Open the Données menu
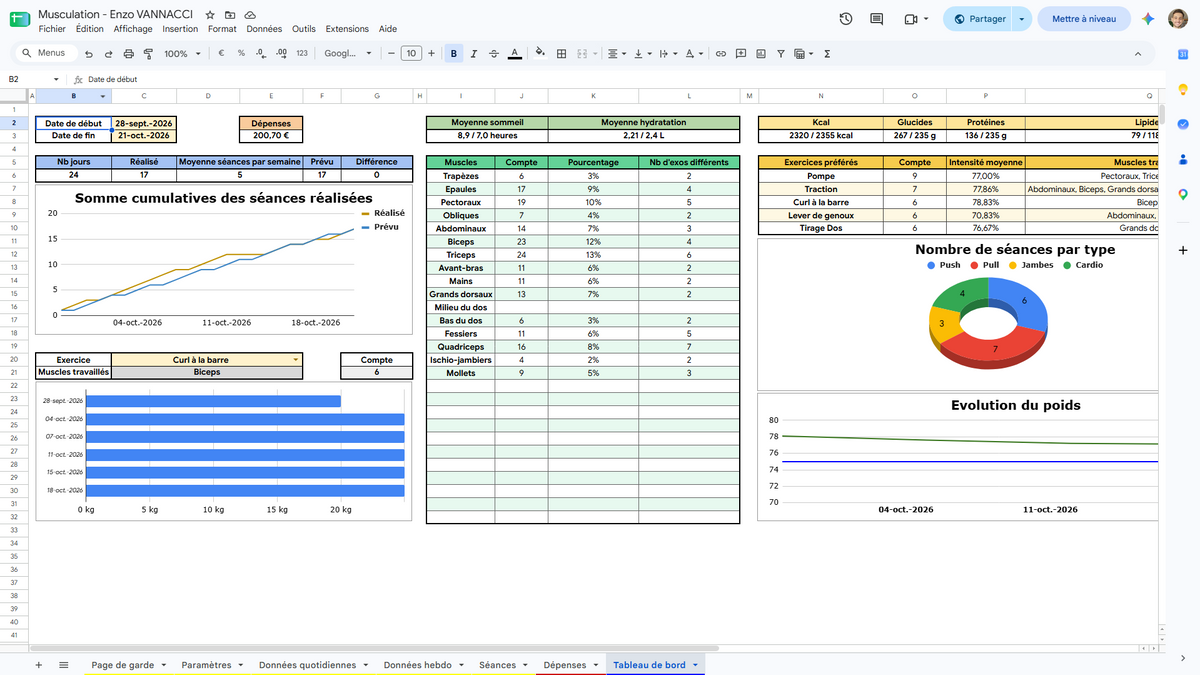This screenshot has height=675, width=1200. 264,29
